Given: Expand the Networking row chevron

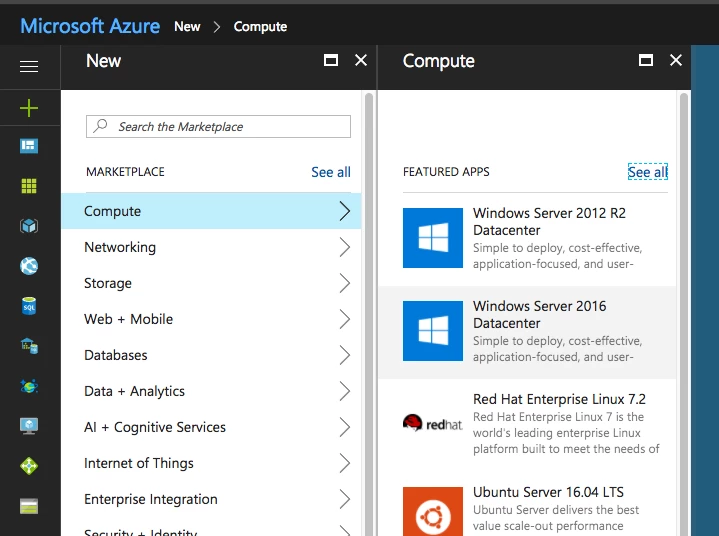Looking at the screenshot, I should (x=345, y=247).
